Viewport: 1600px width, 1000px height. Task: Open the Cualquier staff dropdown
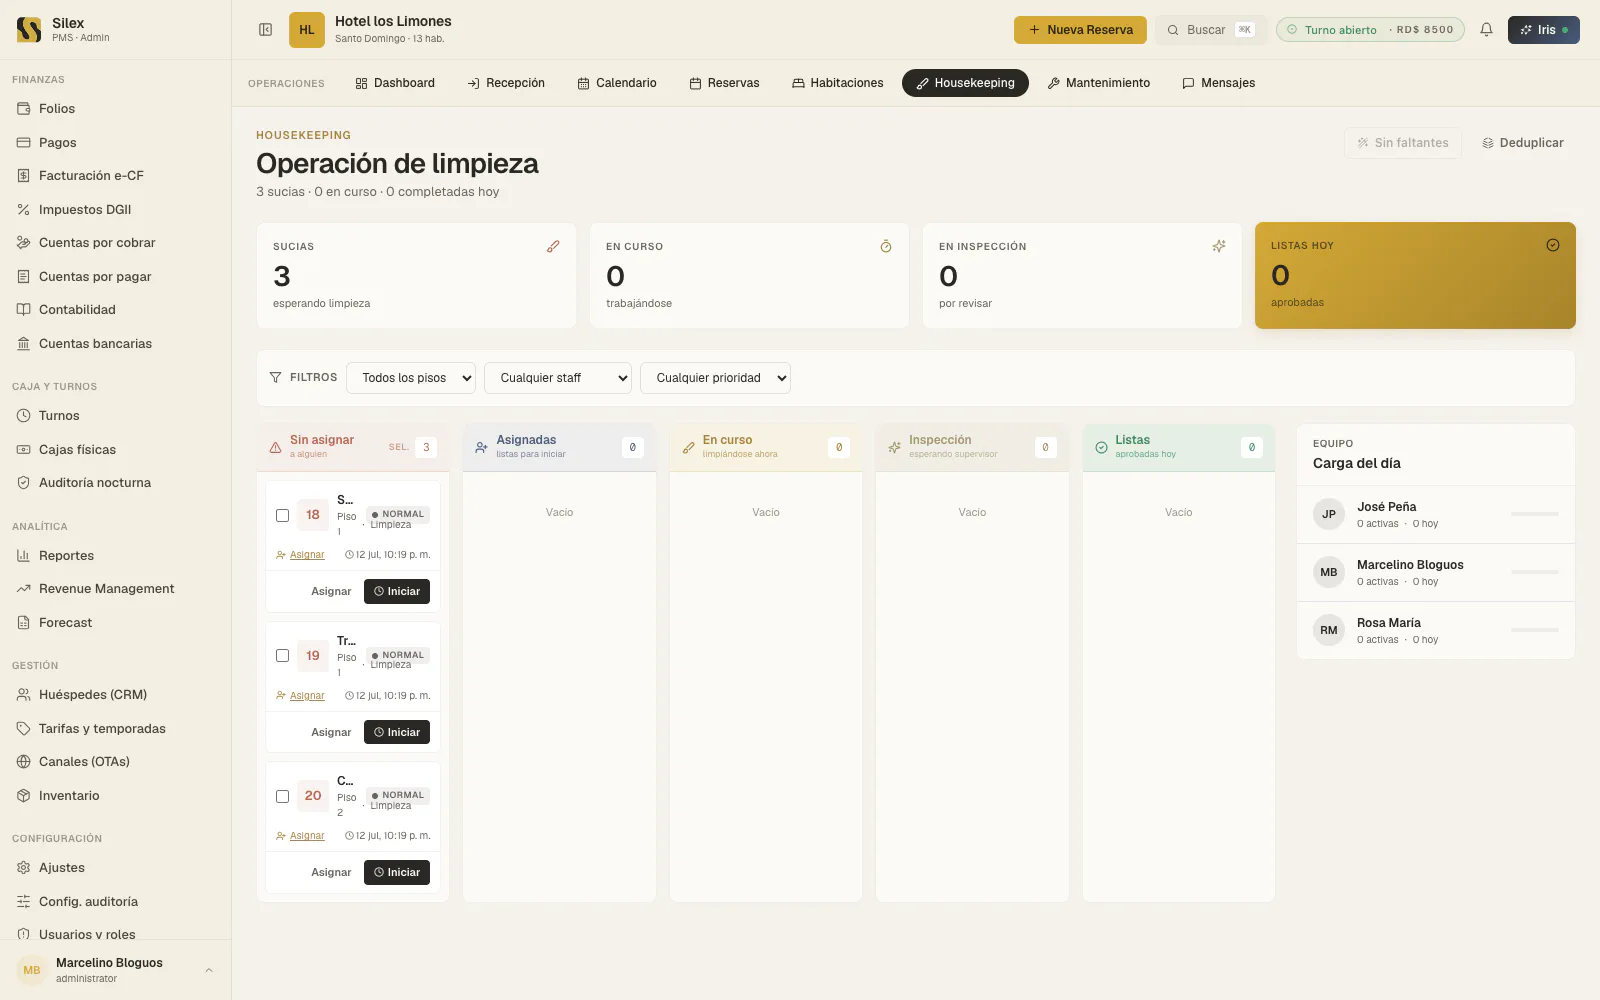558,378
